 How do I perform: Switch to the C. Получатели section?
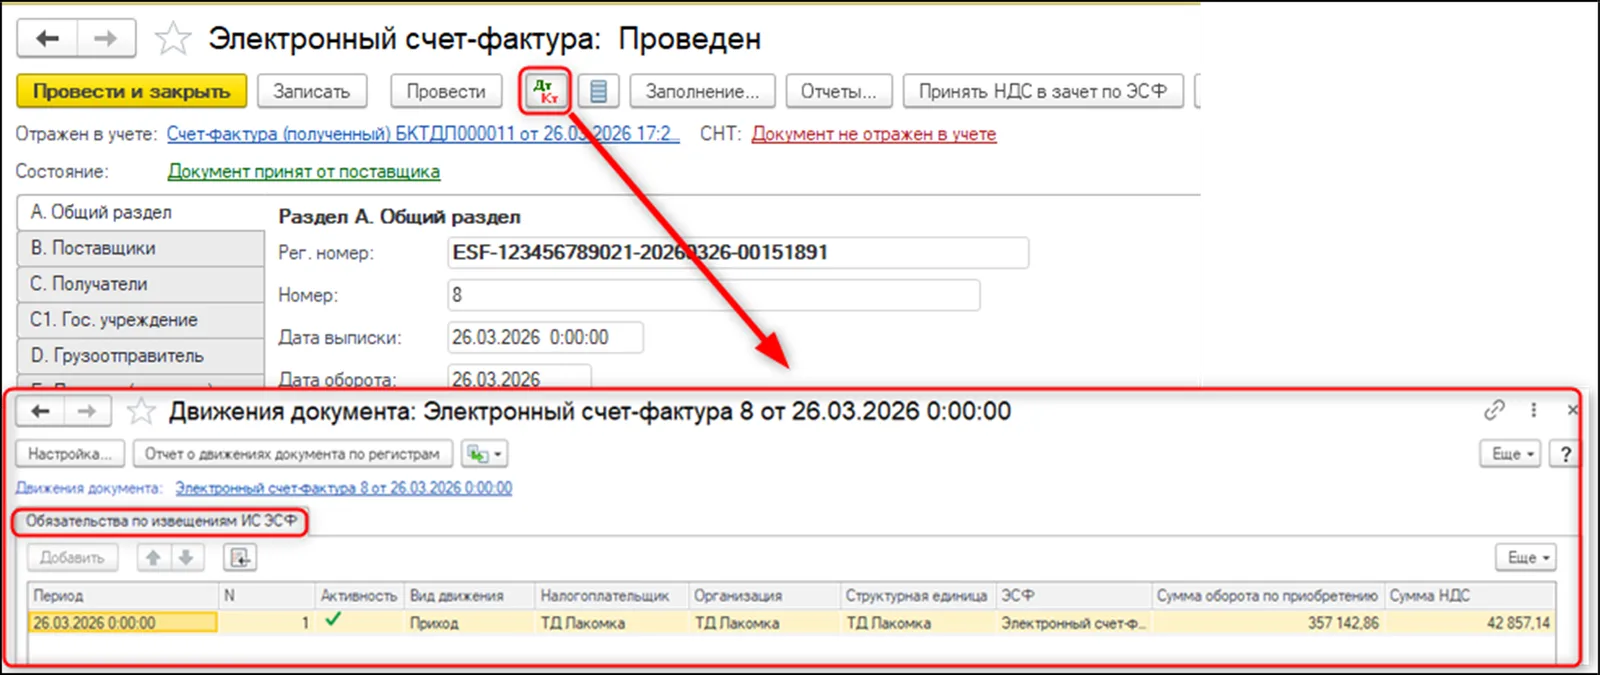tap(141, 284)
